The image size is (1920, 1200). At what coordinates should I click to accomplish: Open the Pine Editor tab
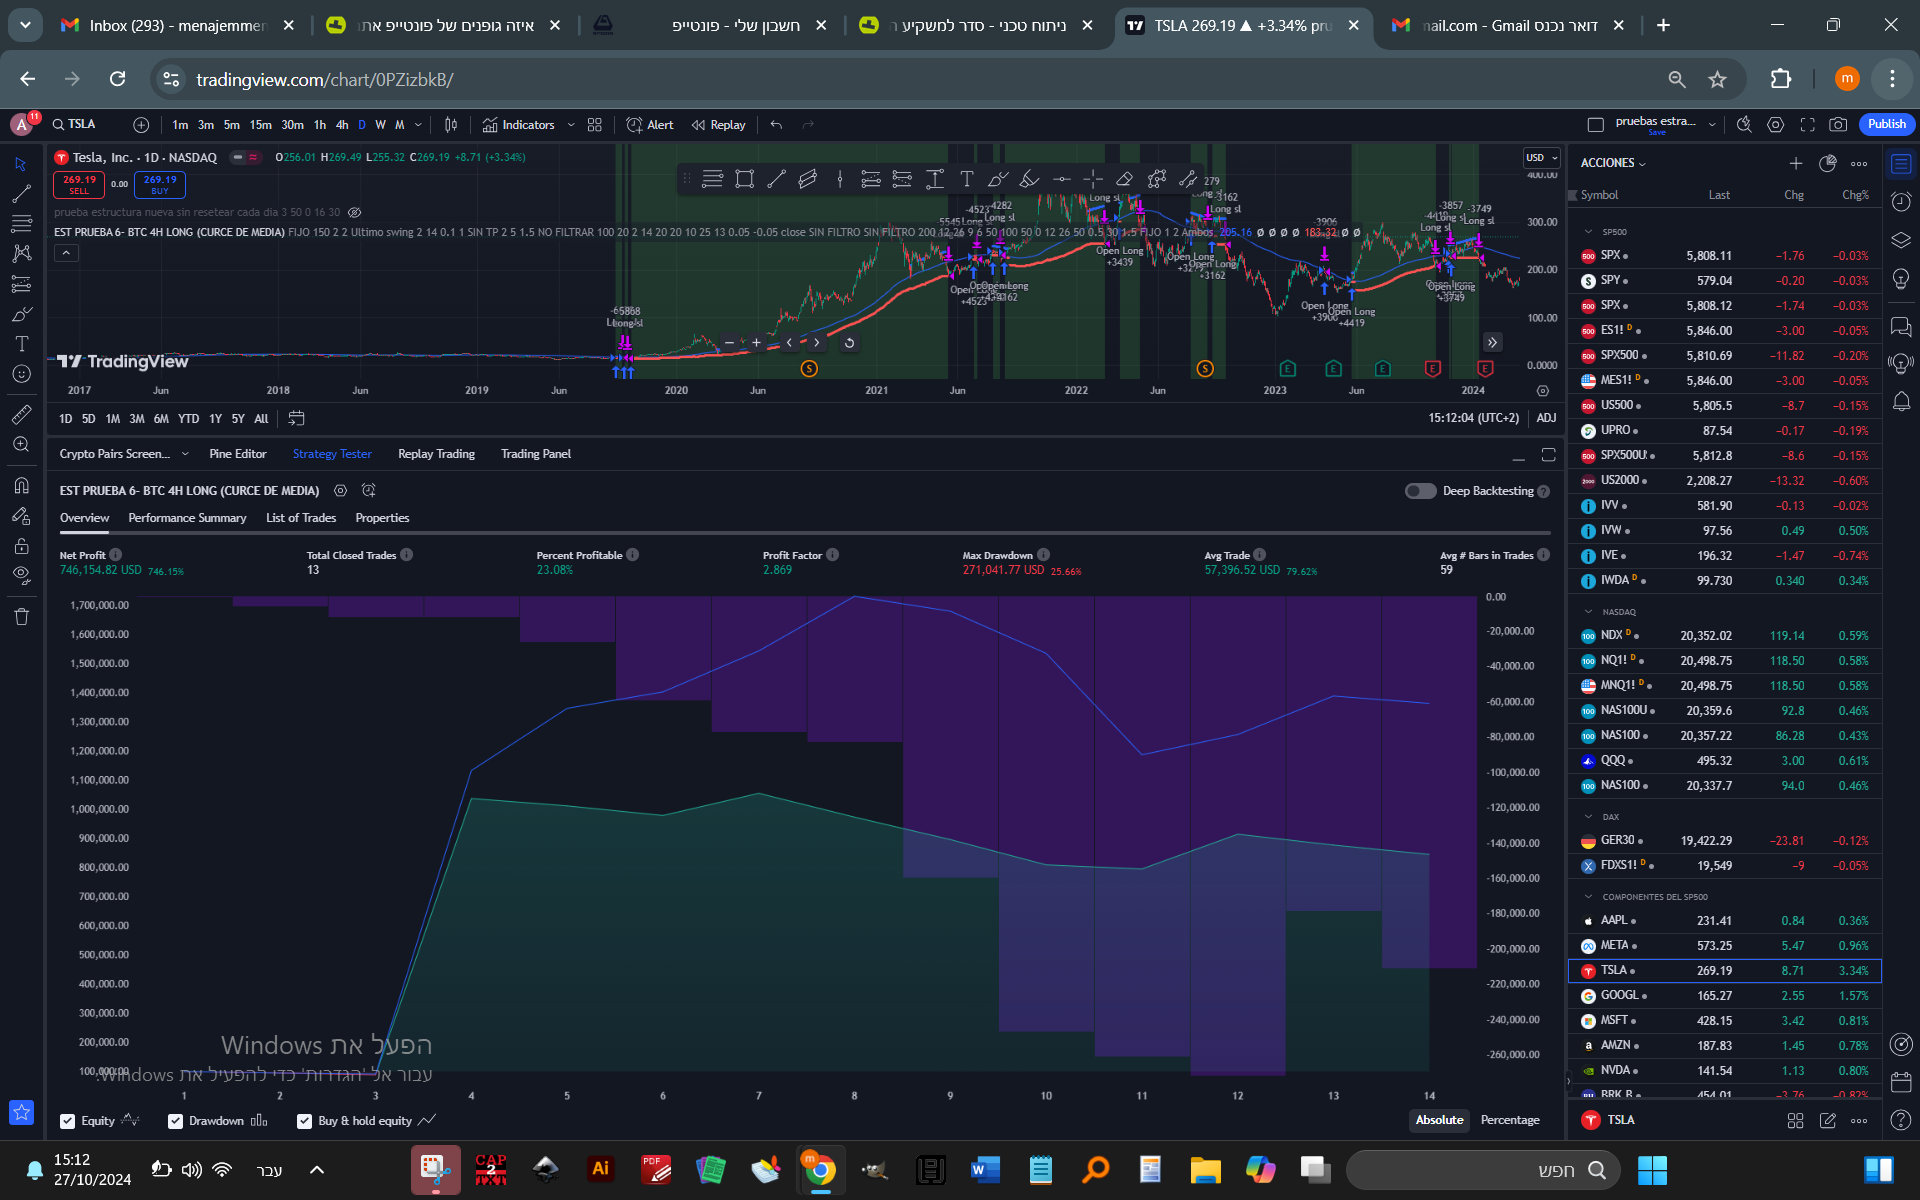(x=237, y=454)
